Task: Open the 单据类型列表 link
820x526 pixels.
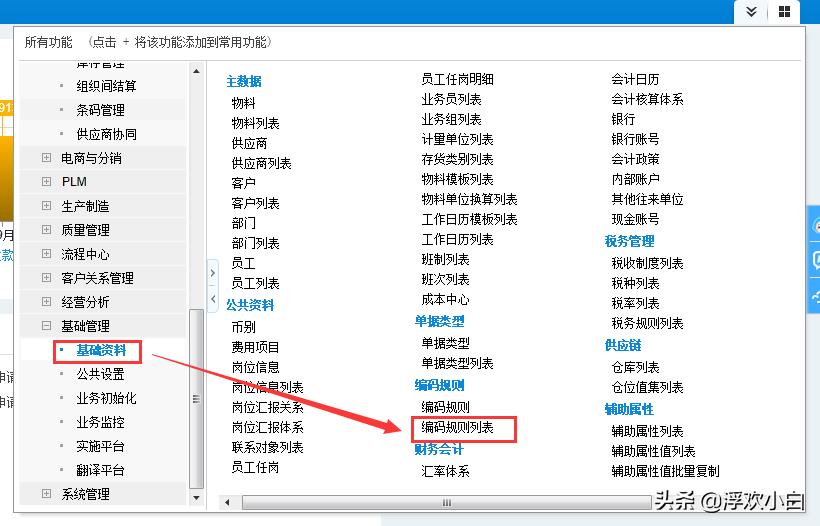Action: pyautogui.click(x=458, y=363)
